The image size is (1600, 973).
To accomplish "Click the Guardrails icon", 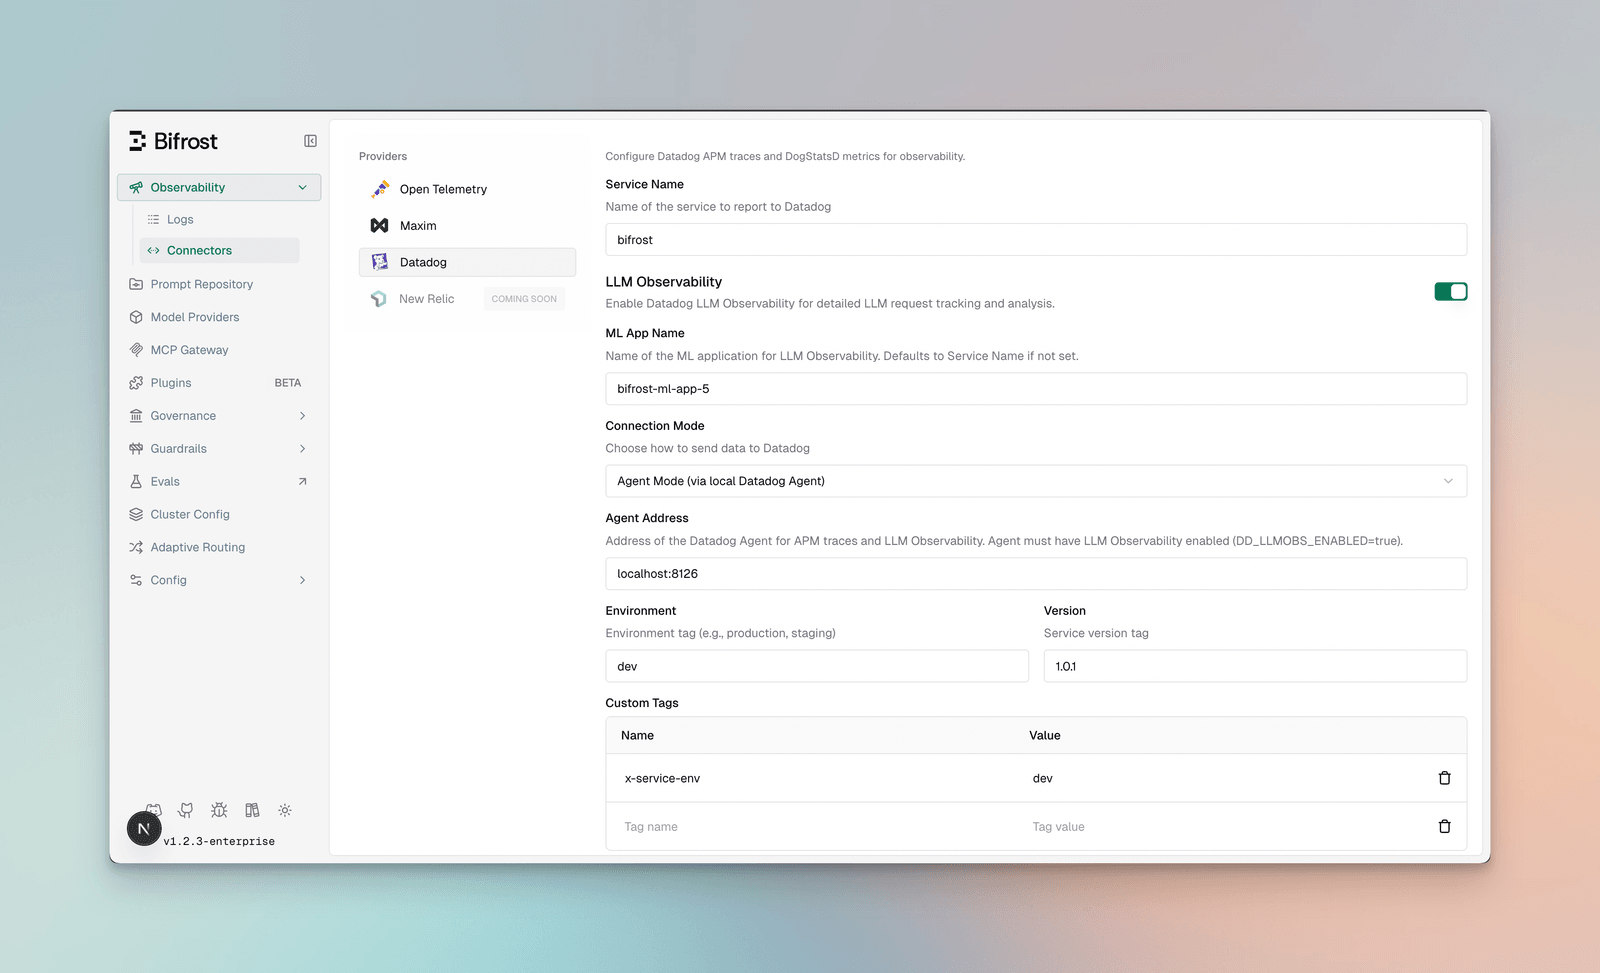I will 136,449.
